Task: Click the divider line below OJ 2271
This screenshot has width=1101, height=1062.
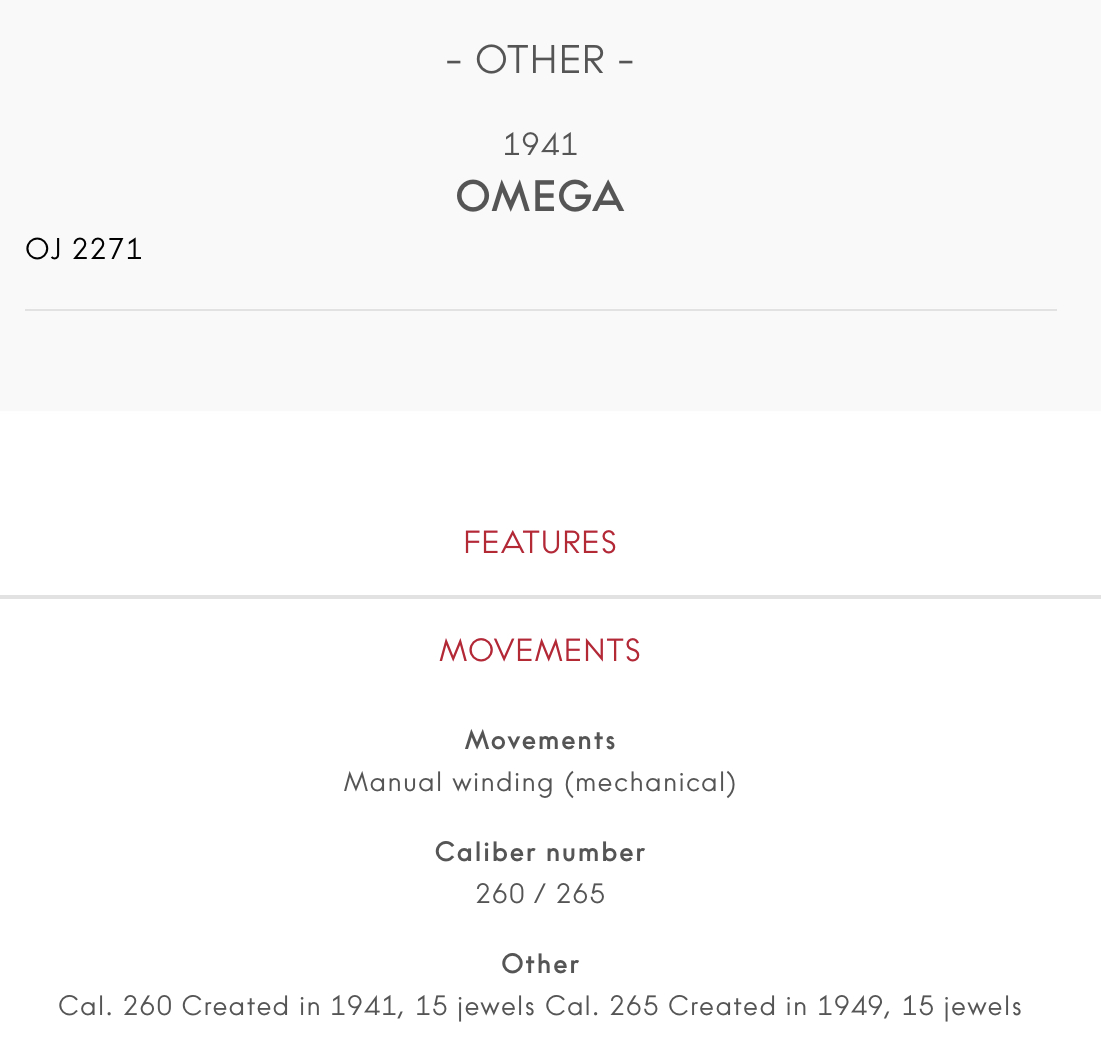Action: 540,310
